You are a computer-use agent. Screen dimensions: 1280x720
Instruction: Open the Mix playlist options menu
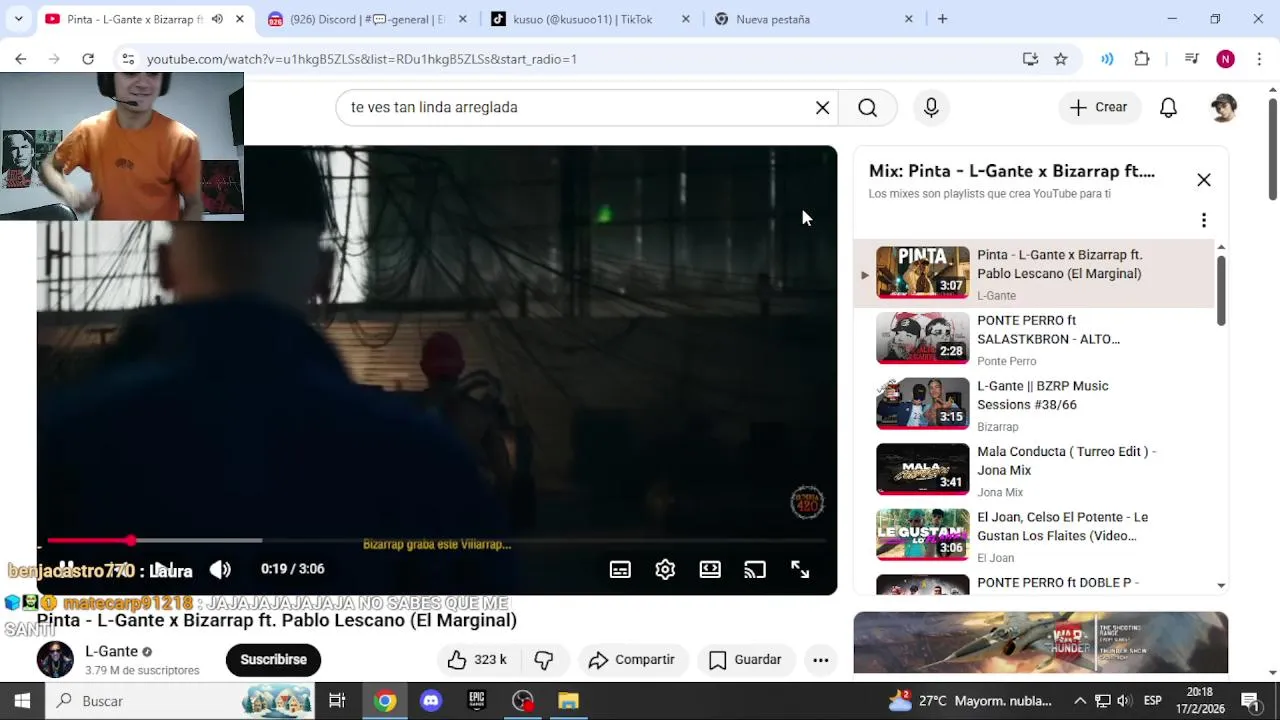tap(1203, 220)
